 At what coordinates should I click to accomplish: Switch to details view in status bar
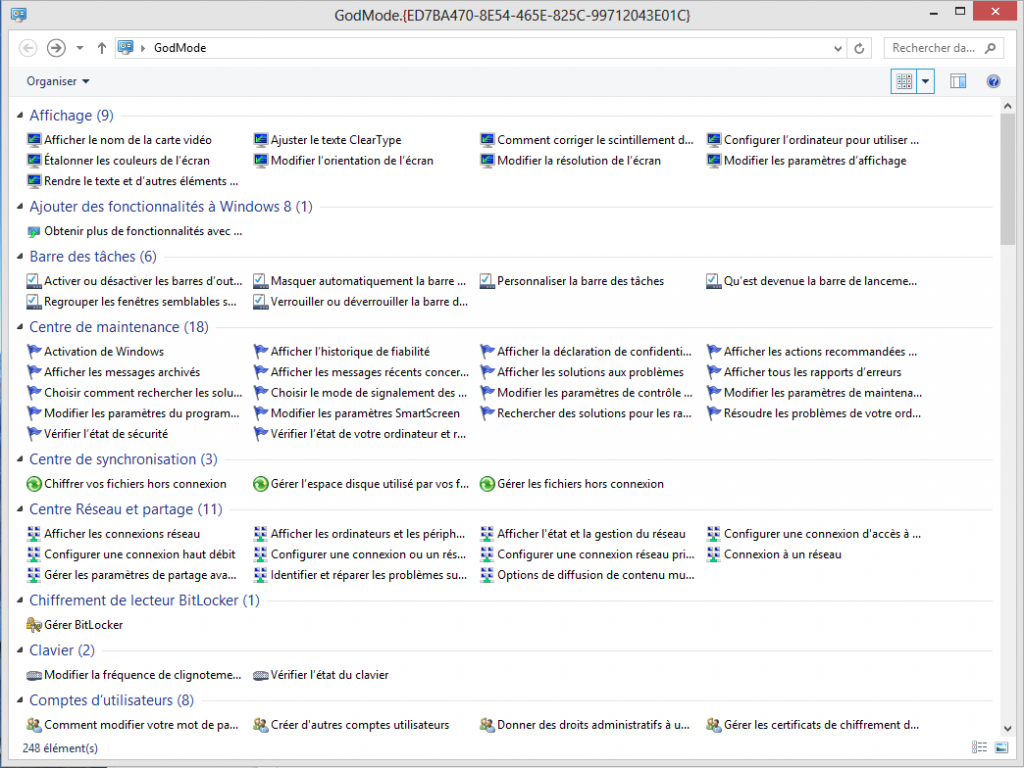tap(979, 747)
